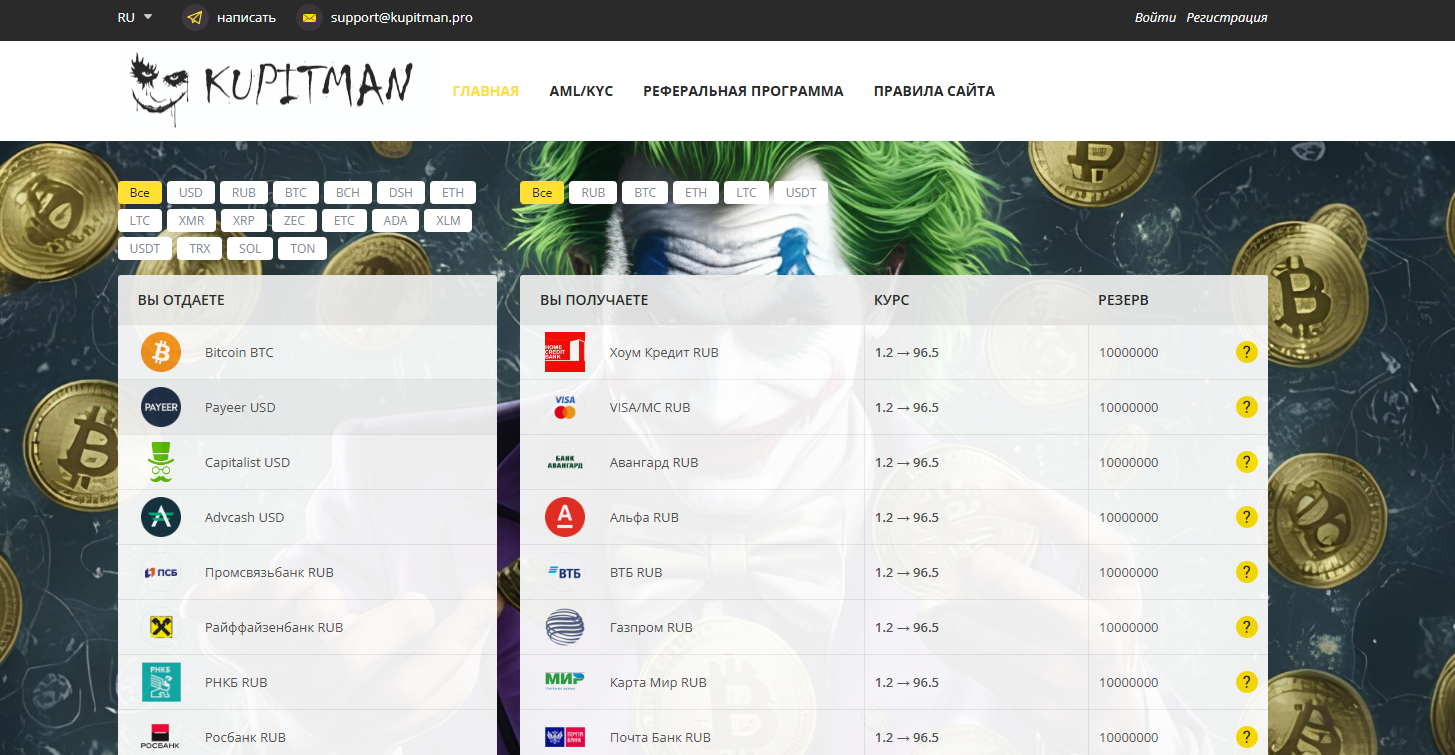
Task: Select the Промсвязьбанк PSB icon
Action: [x=161, y=572]
